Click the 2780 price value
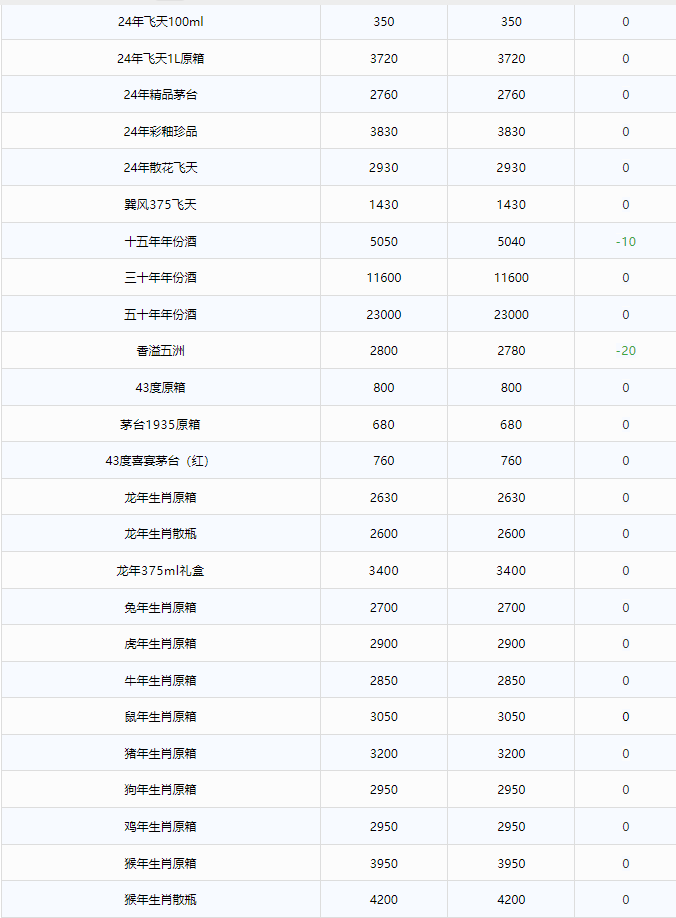The image size is (676, 918). click(512, 351)
